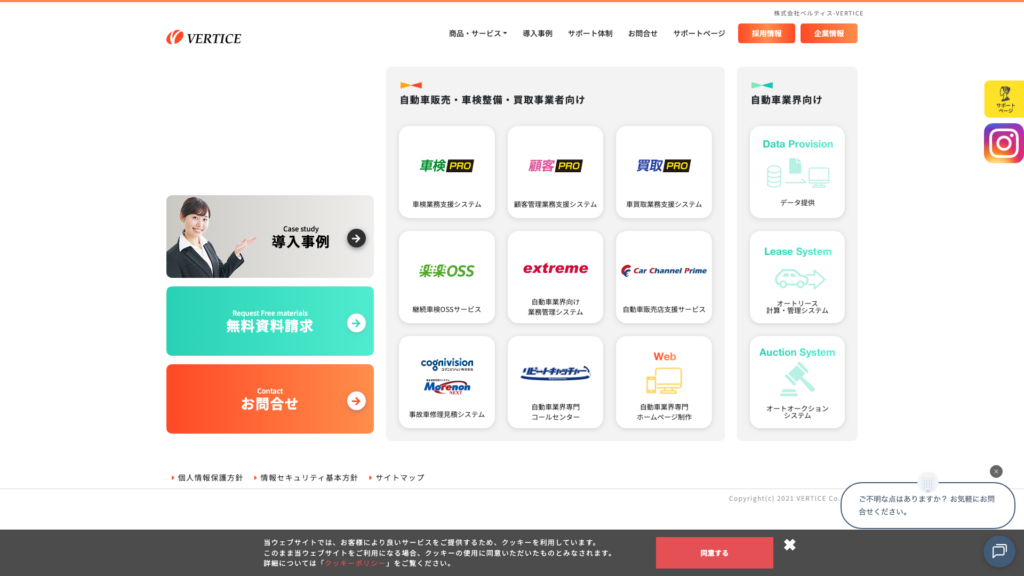The width and height of the screenshot is (1024, 576).
Task: Select the 顧客PRO product tile
Action: (555, 172)
